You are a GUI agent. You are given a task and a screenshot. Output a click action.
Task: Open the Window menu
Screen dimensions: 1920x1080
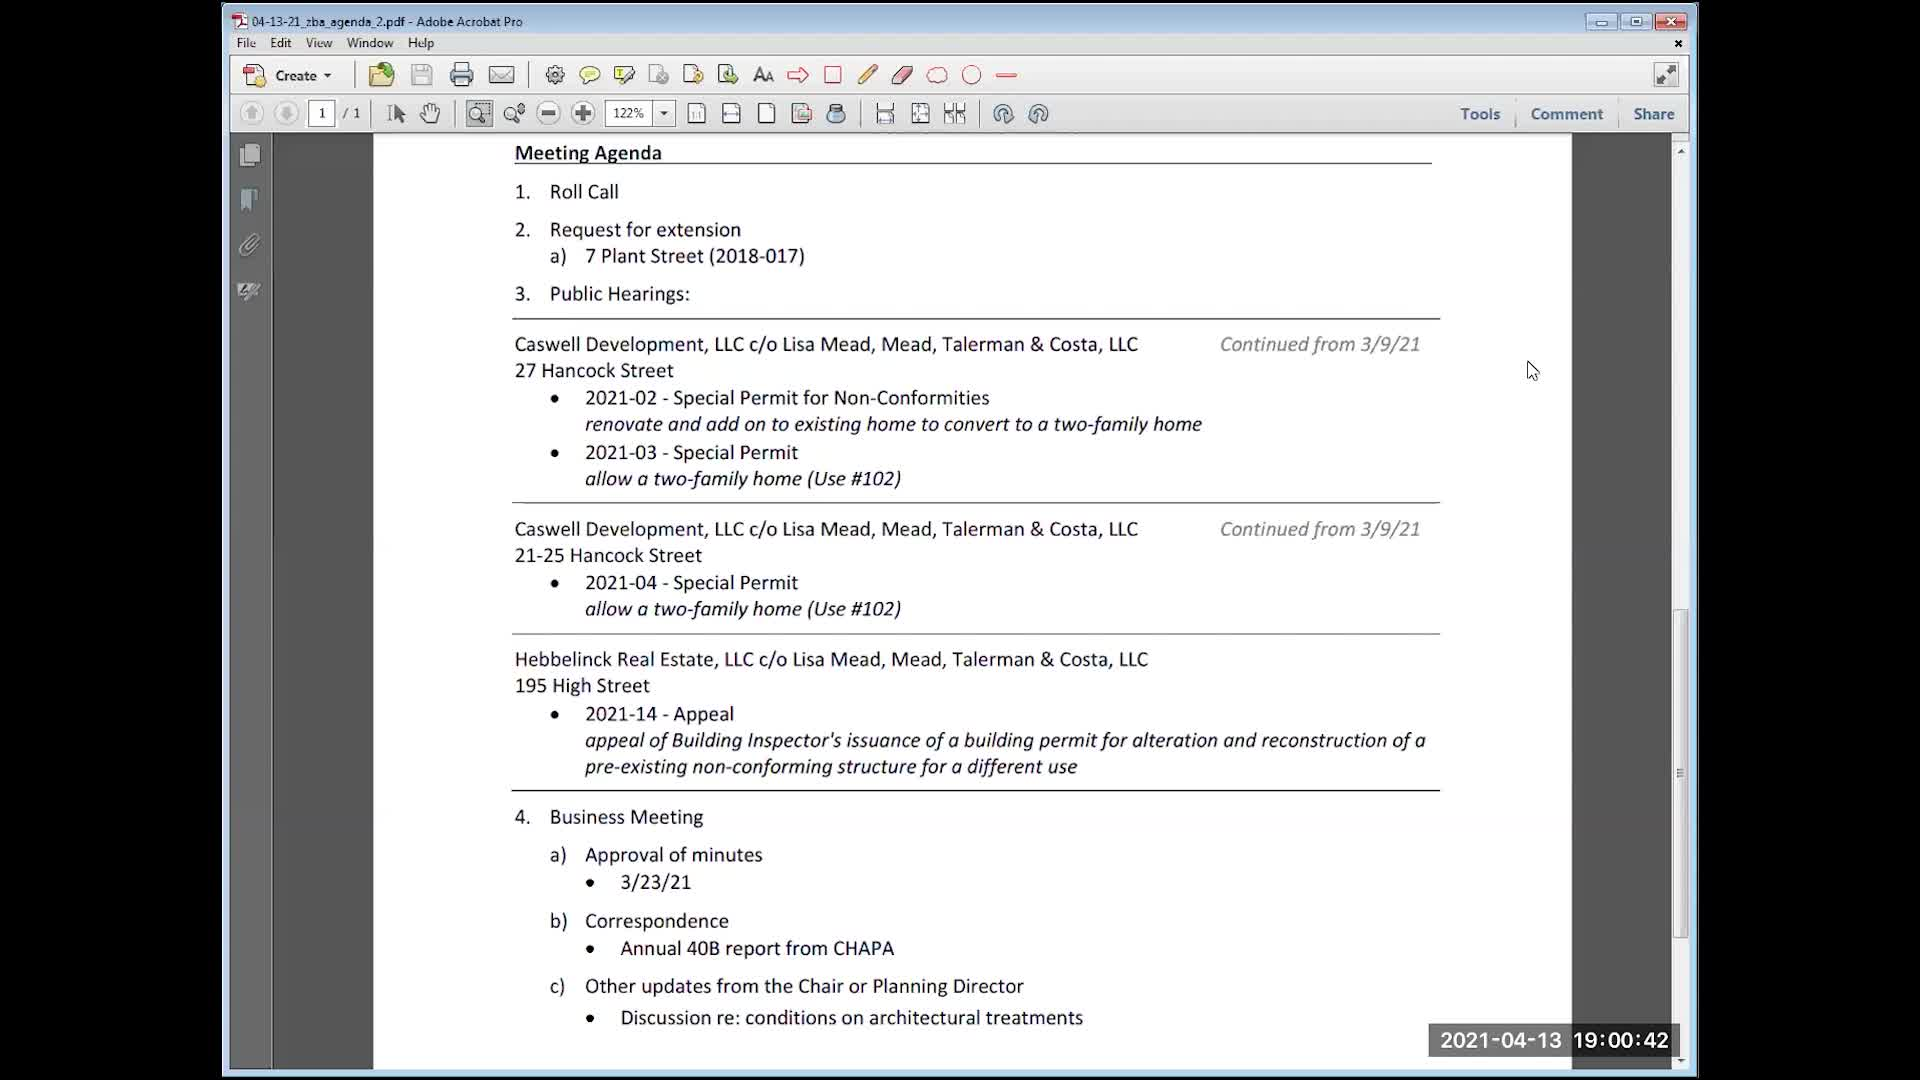pyautogui.click(x=369, y=43)
